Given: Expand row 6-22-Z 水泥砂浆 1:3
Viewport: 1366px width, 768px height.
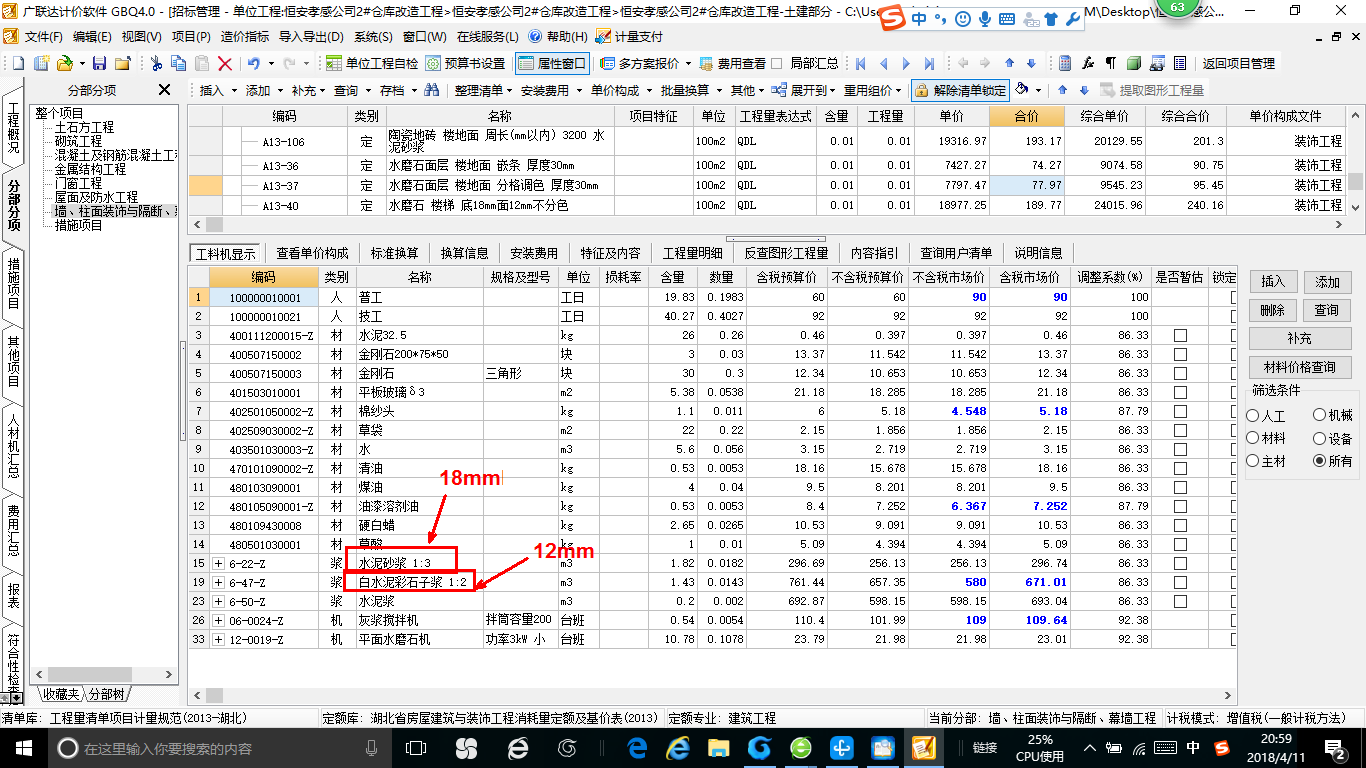Looking at the screenshot, I should point(218,563).
